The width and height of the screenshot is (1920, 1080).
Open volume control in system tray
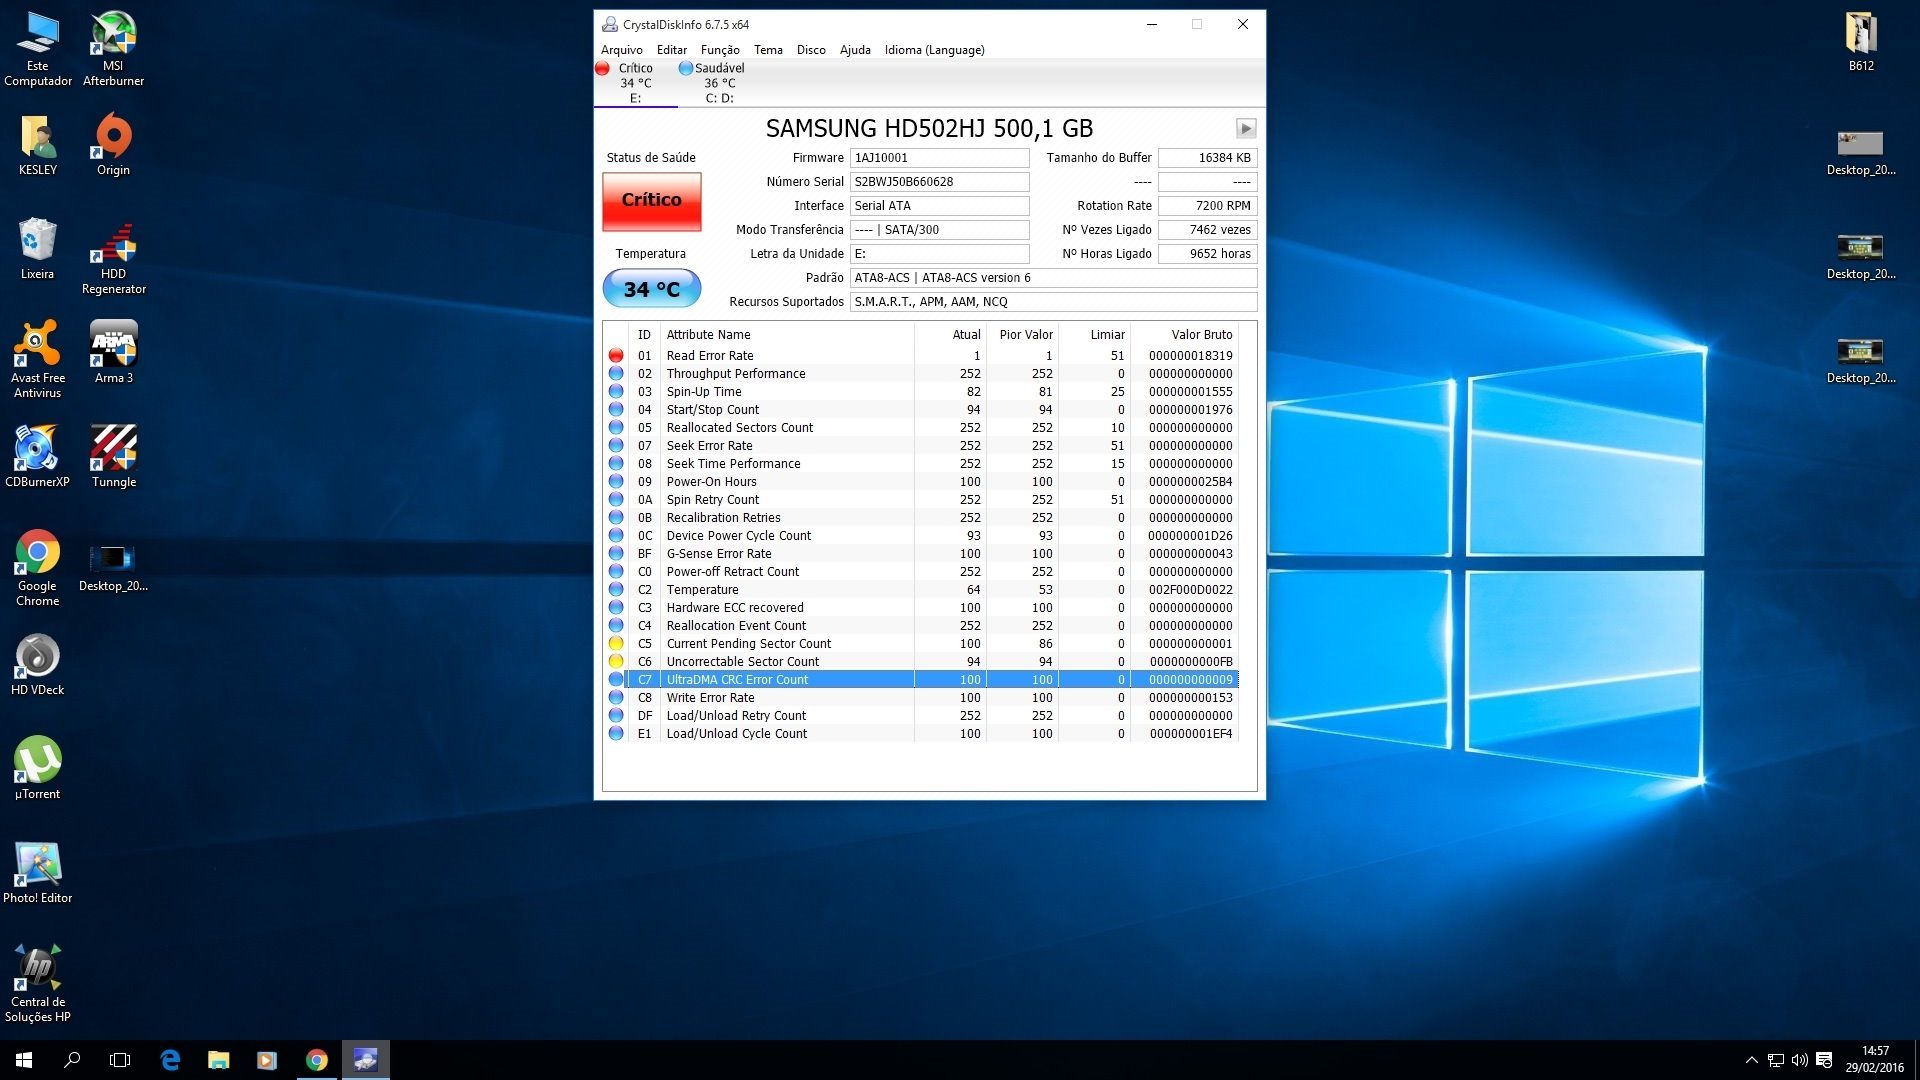pyautogui.click(x=1800, y=1060)
